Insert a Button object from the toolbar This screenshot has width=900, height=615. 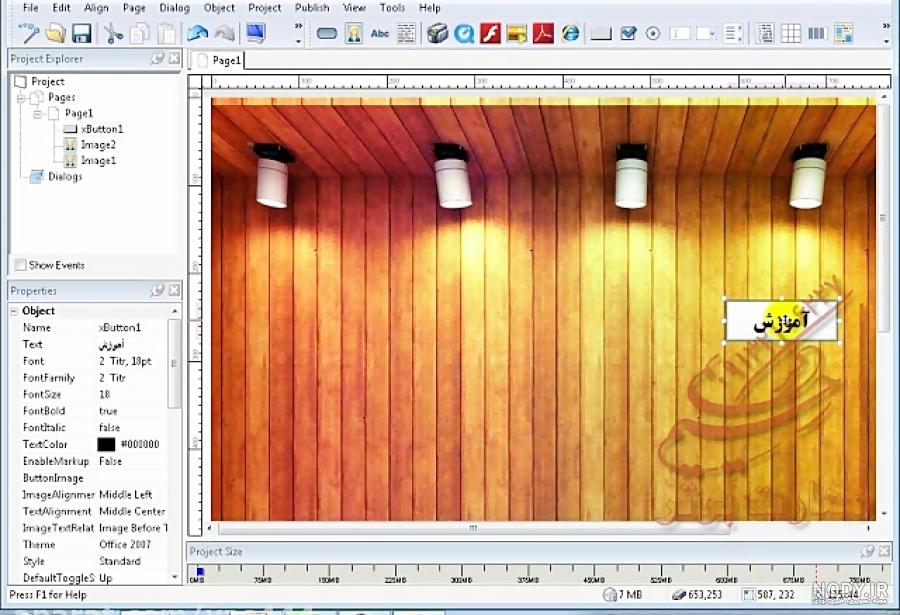point(327,34)
